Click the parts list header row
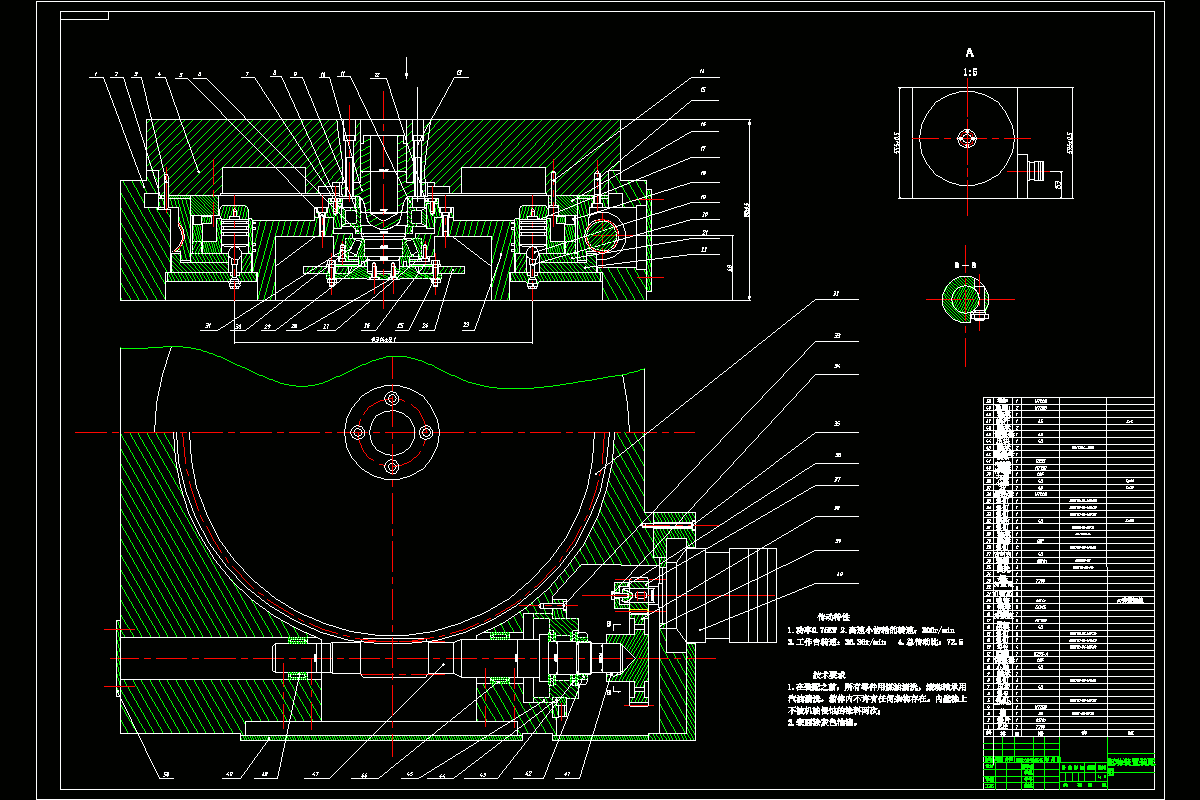 pos(1069,732)
